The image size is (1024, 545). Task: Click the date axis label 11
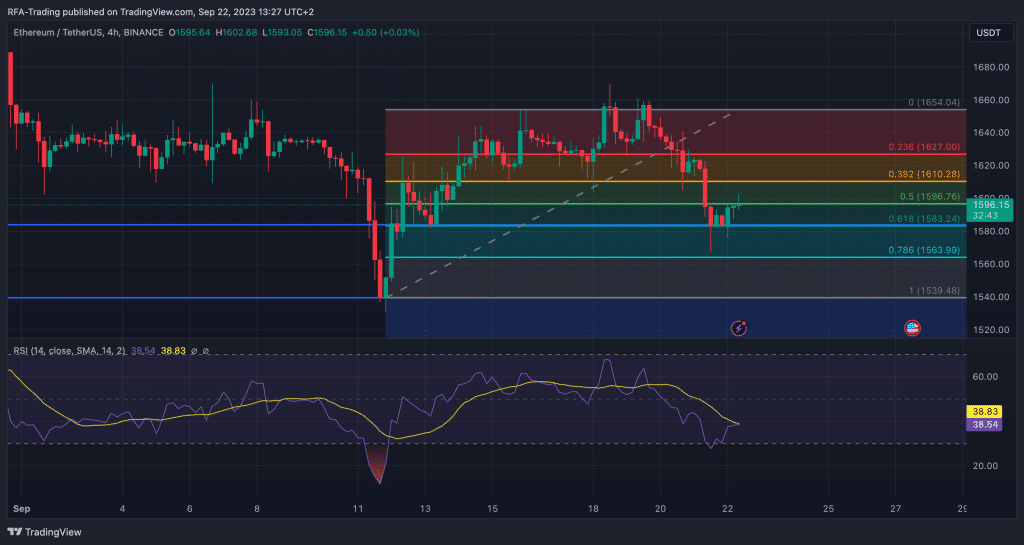click(x=357, y=508)
